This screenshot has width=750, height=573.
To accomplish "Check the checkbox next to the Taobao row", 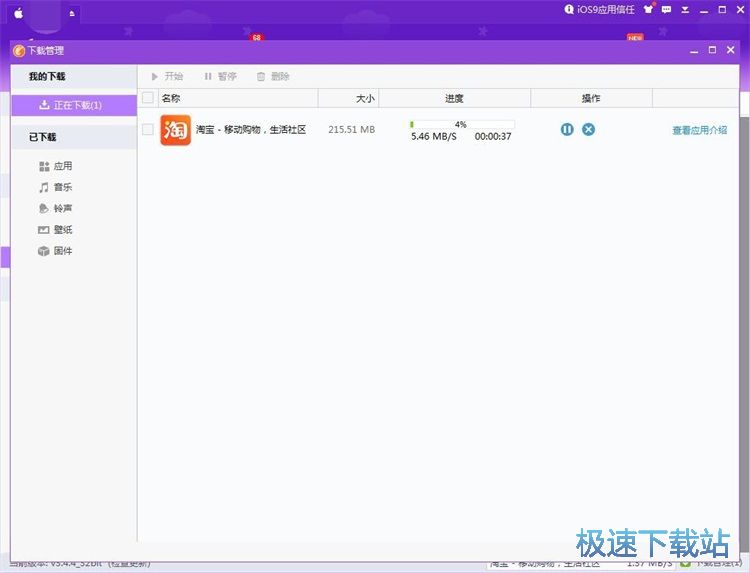I will click(148, 130).
